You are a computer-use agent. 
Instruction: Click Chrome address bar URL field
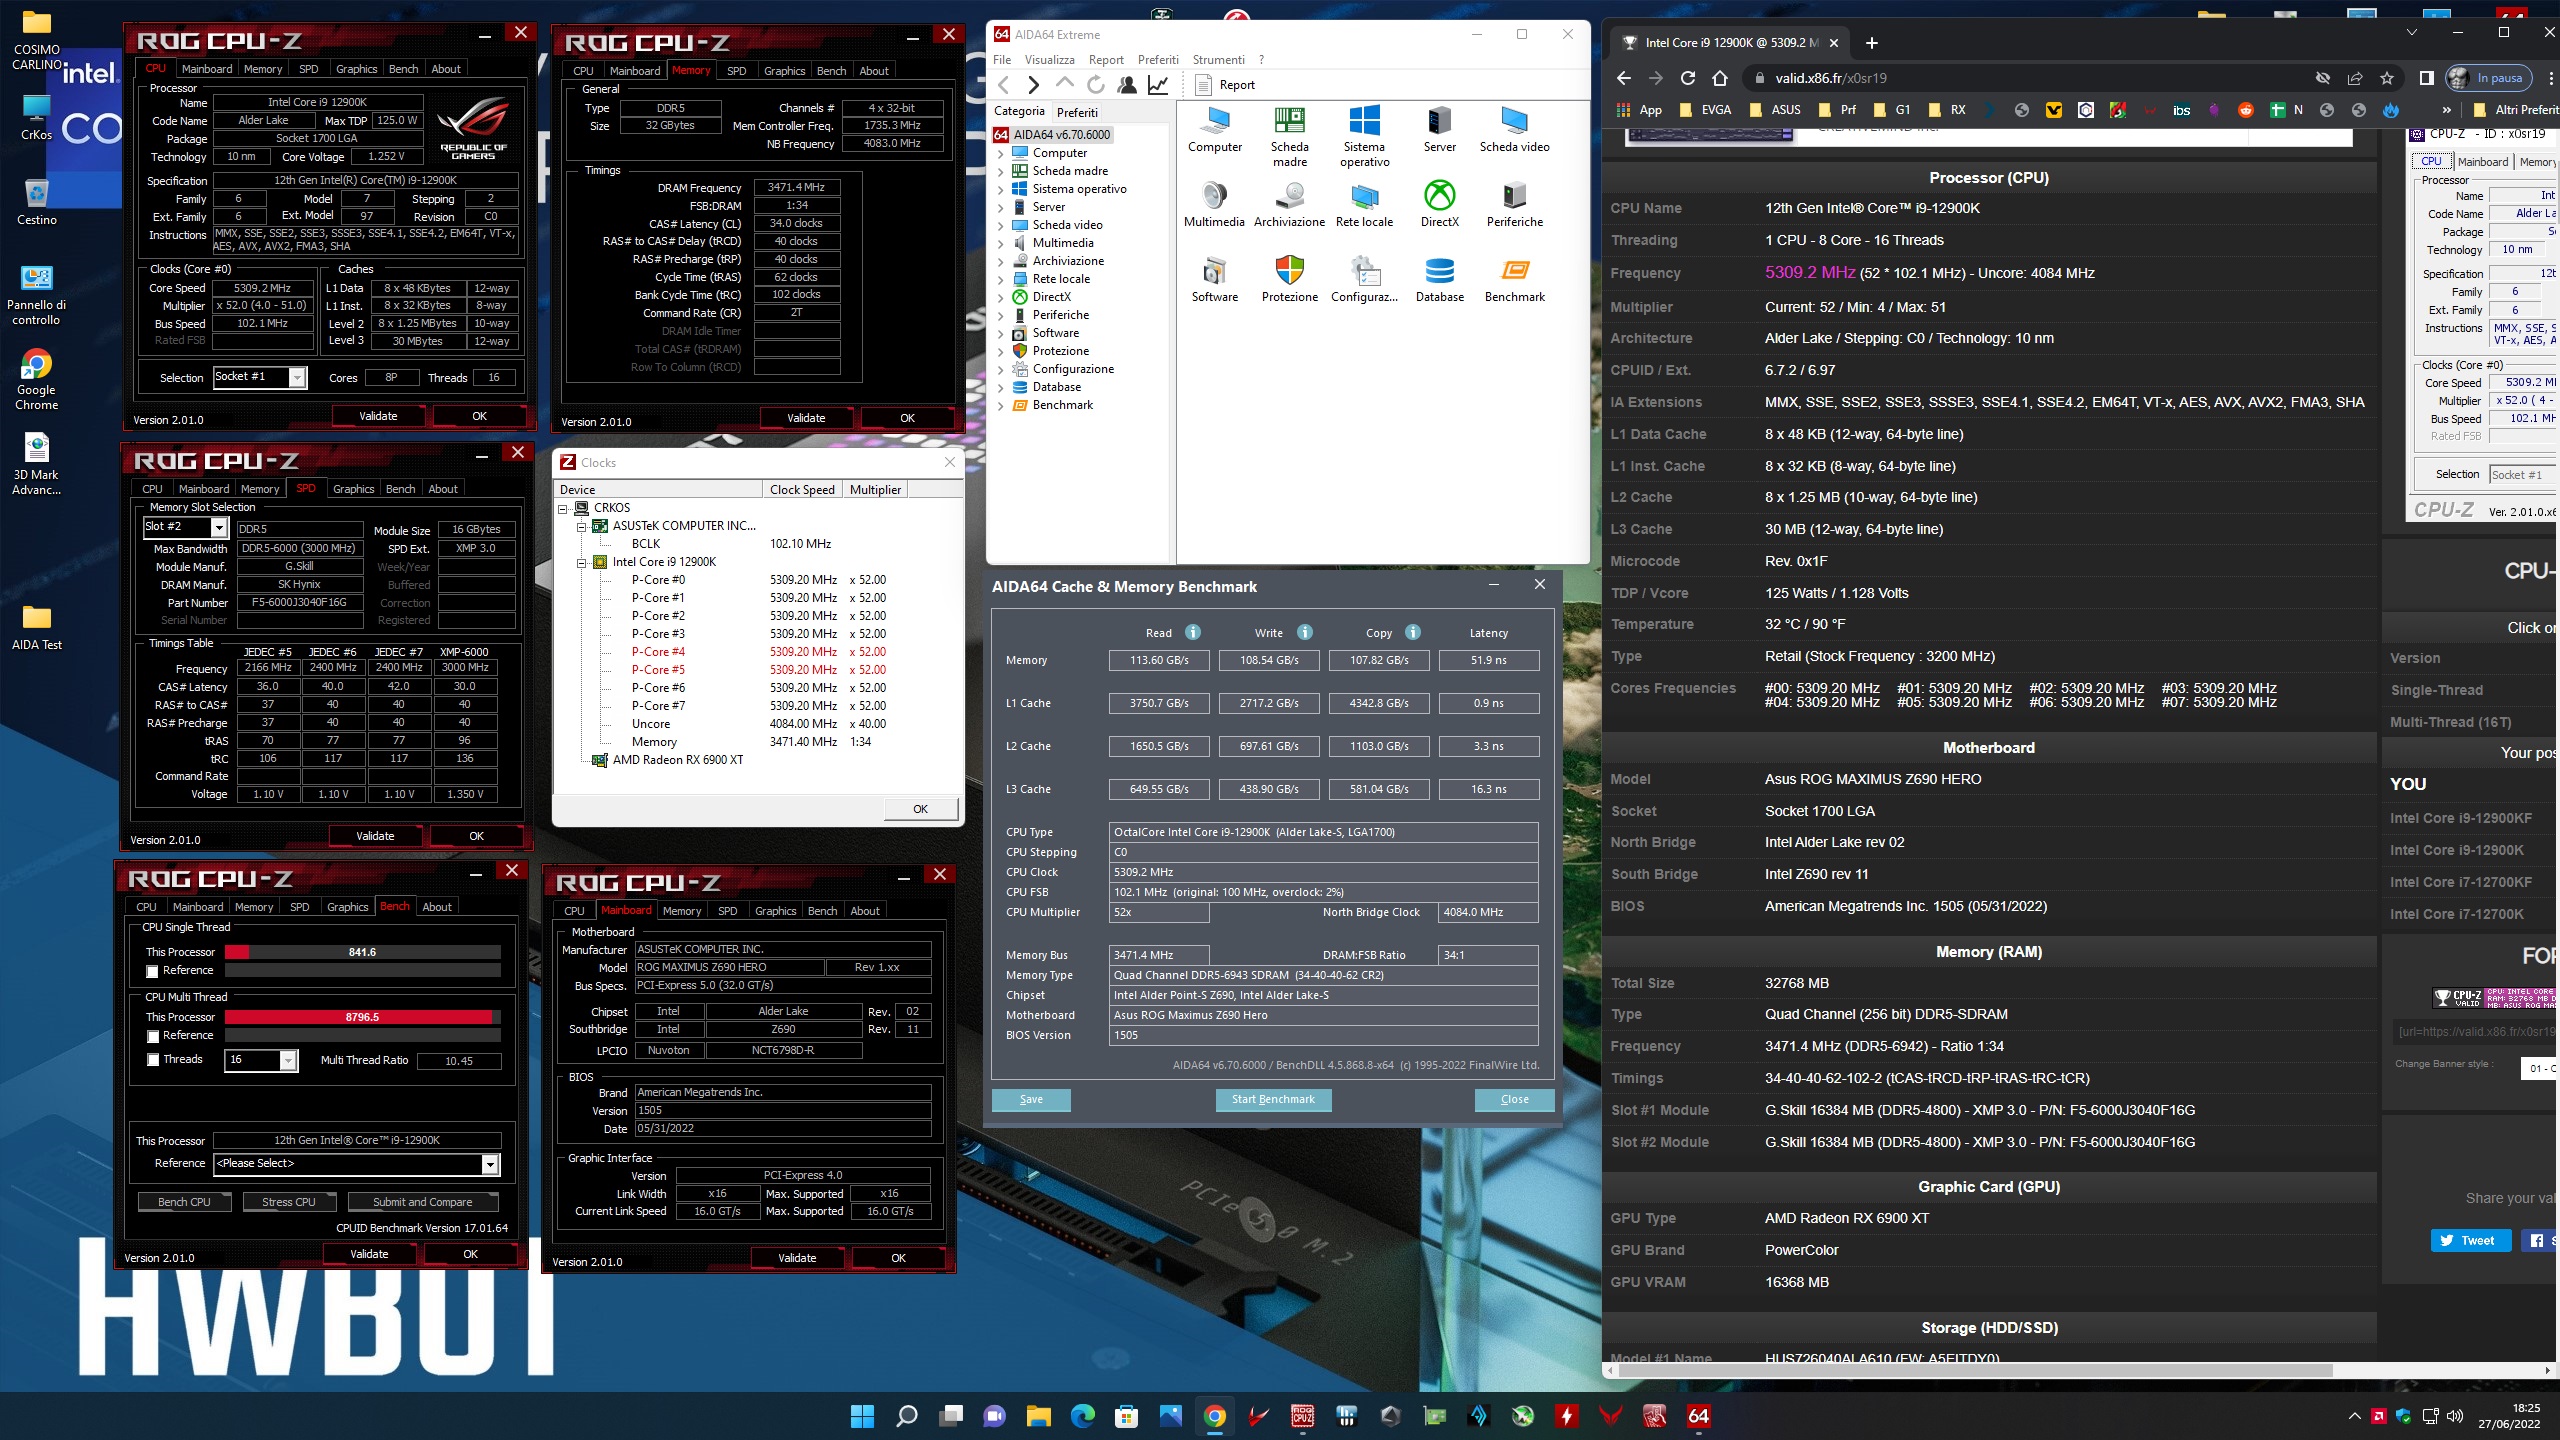coord(2030,78)
